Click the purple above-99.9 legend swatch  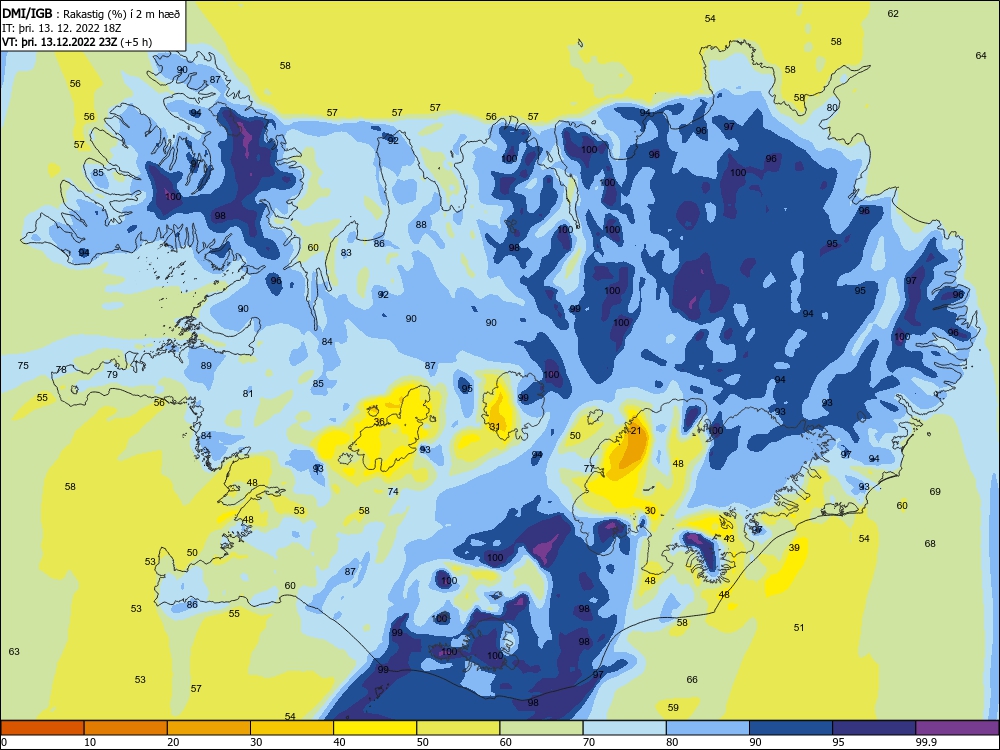[x=957, y=728]
